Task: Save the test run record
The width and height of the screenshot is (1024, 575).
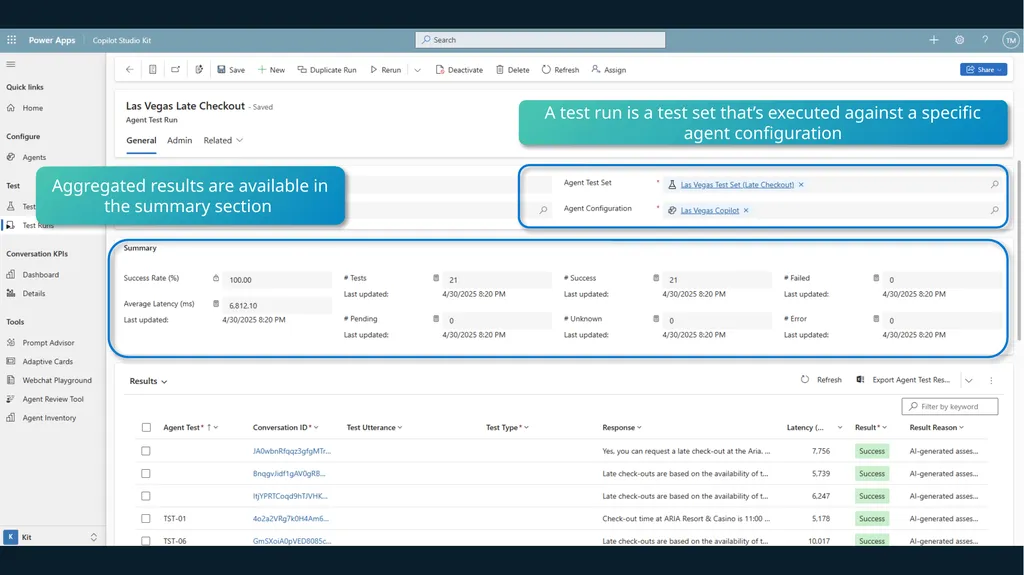Action: pyautogui.click(x=231, y=69)
